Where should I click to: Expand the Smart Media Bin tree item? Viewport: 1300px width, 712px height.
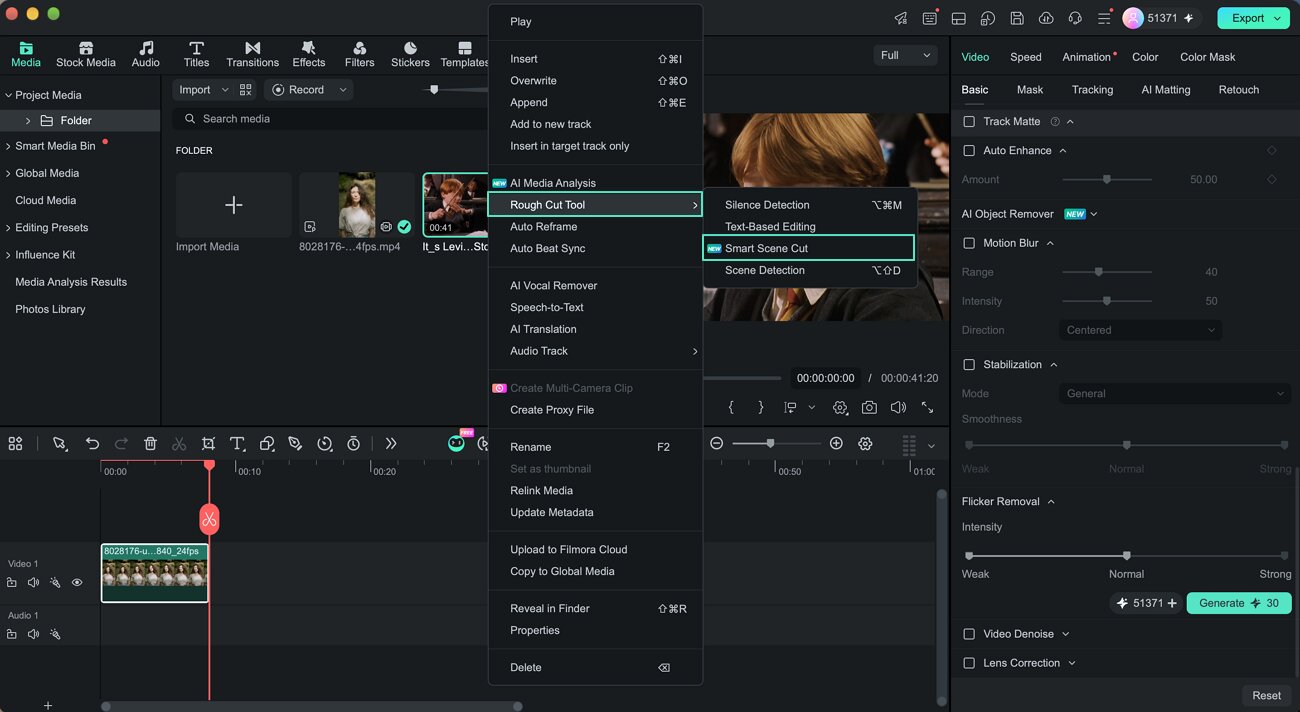pyautogui.click(x=8, y=146)
